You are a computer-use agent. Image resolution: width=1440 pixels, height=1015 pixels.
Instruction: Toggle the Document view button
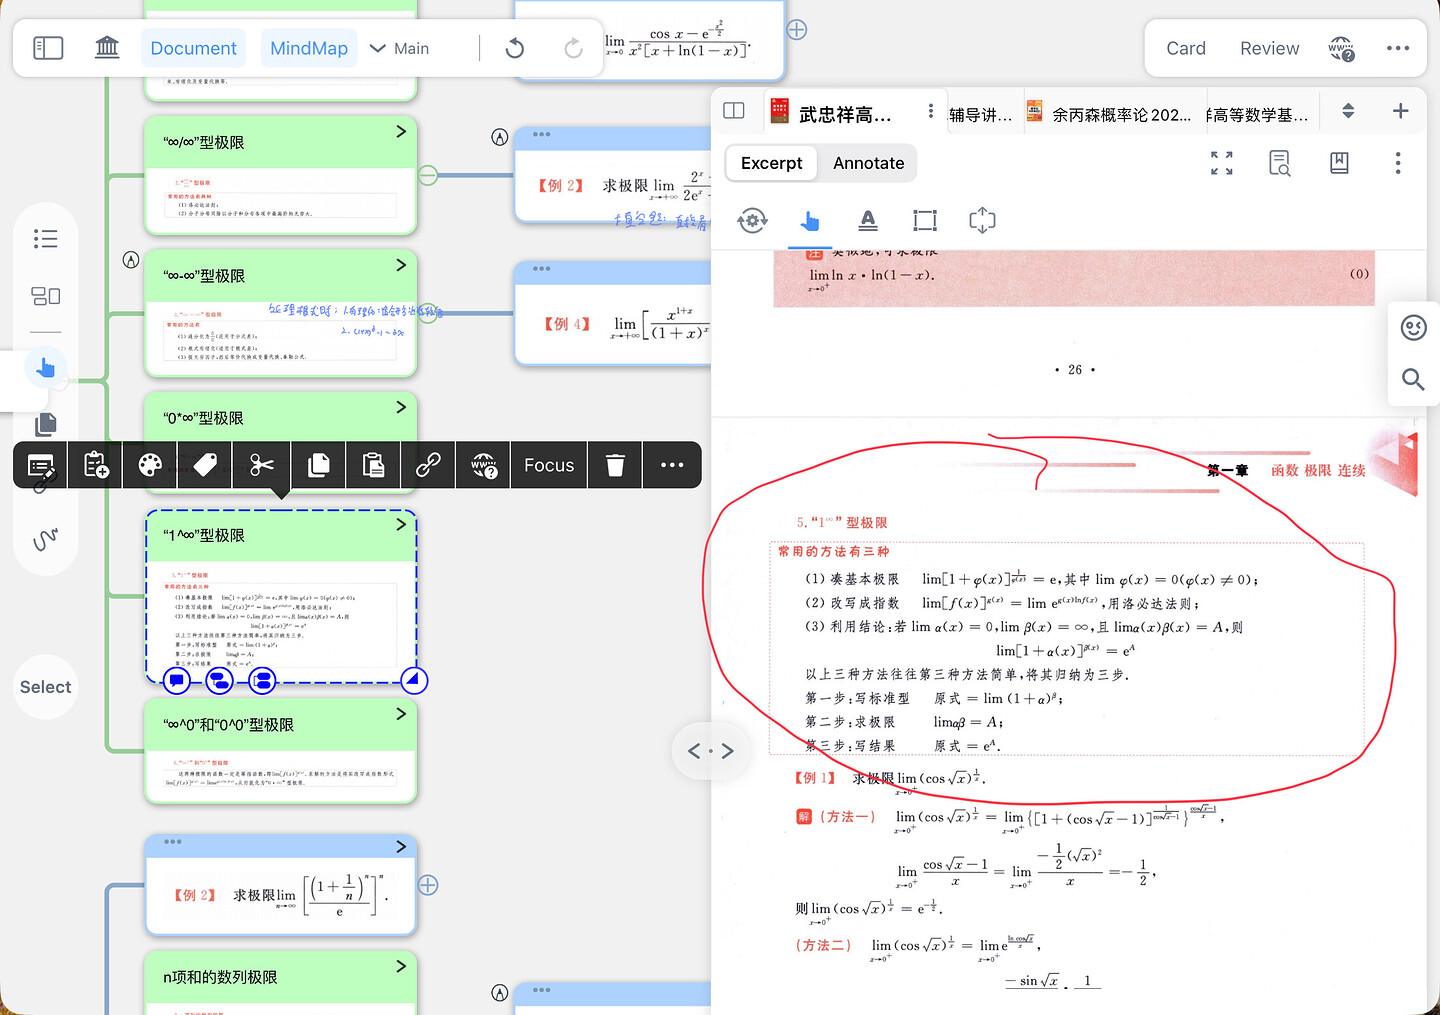point(193,48)
